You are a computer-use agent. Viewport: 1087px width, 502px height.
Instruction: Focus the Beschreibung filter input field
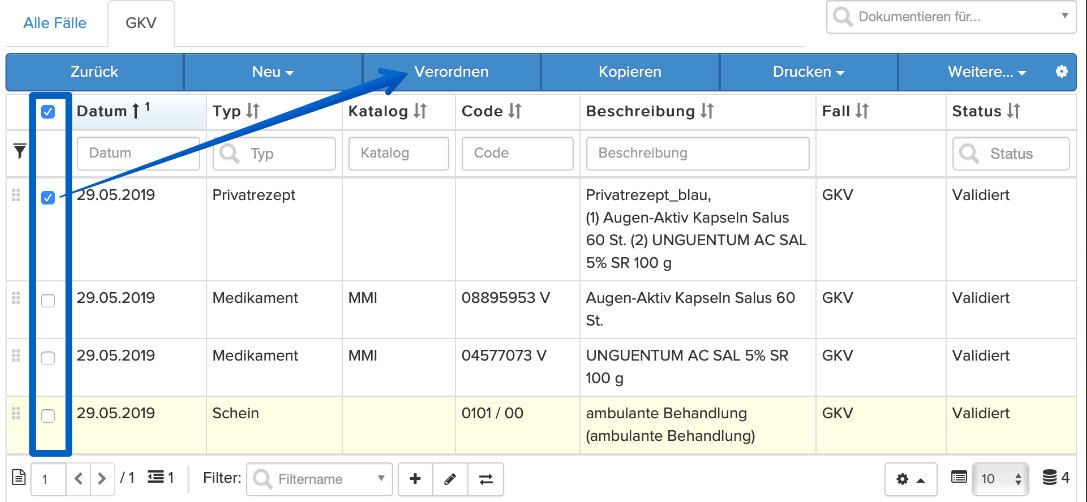697,153
